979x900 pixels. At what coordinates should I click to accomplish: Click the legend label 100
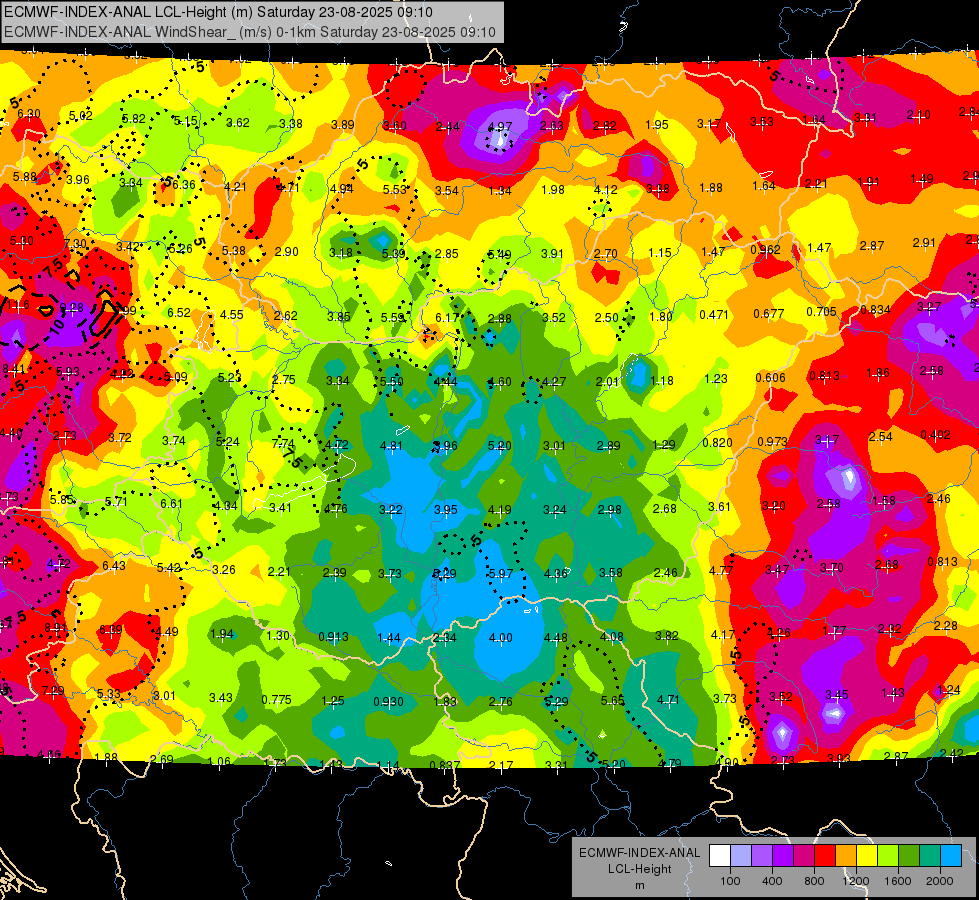tap(730, 881)
